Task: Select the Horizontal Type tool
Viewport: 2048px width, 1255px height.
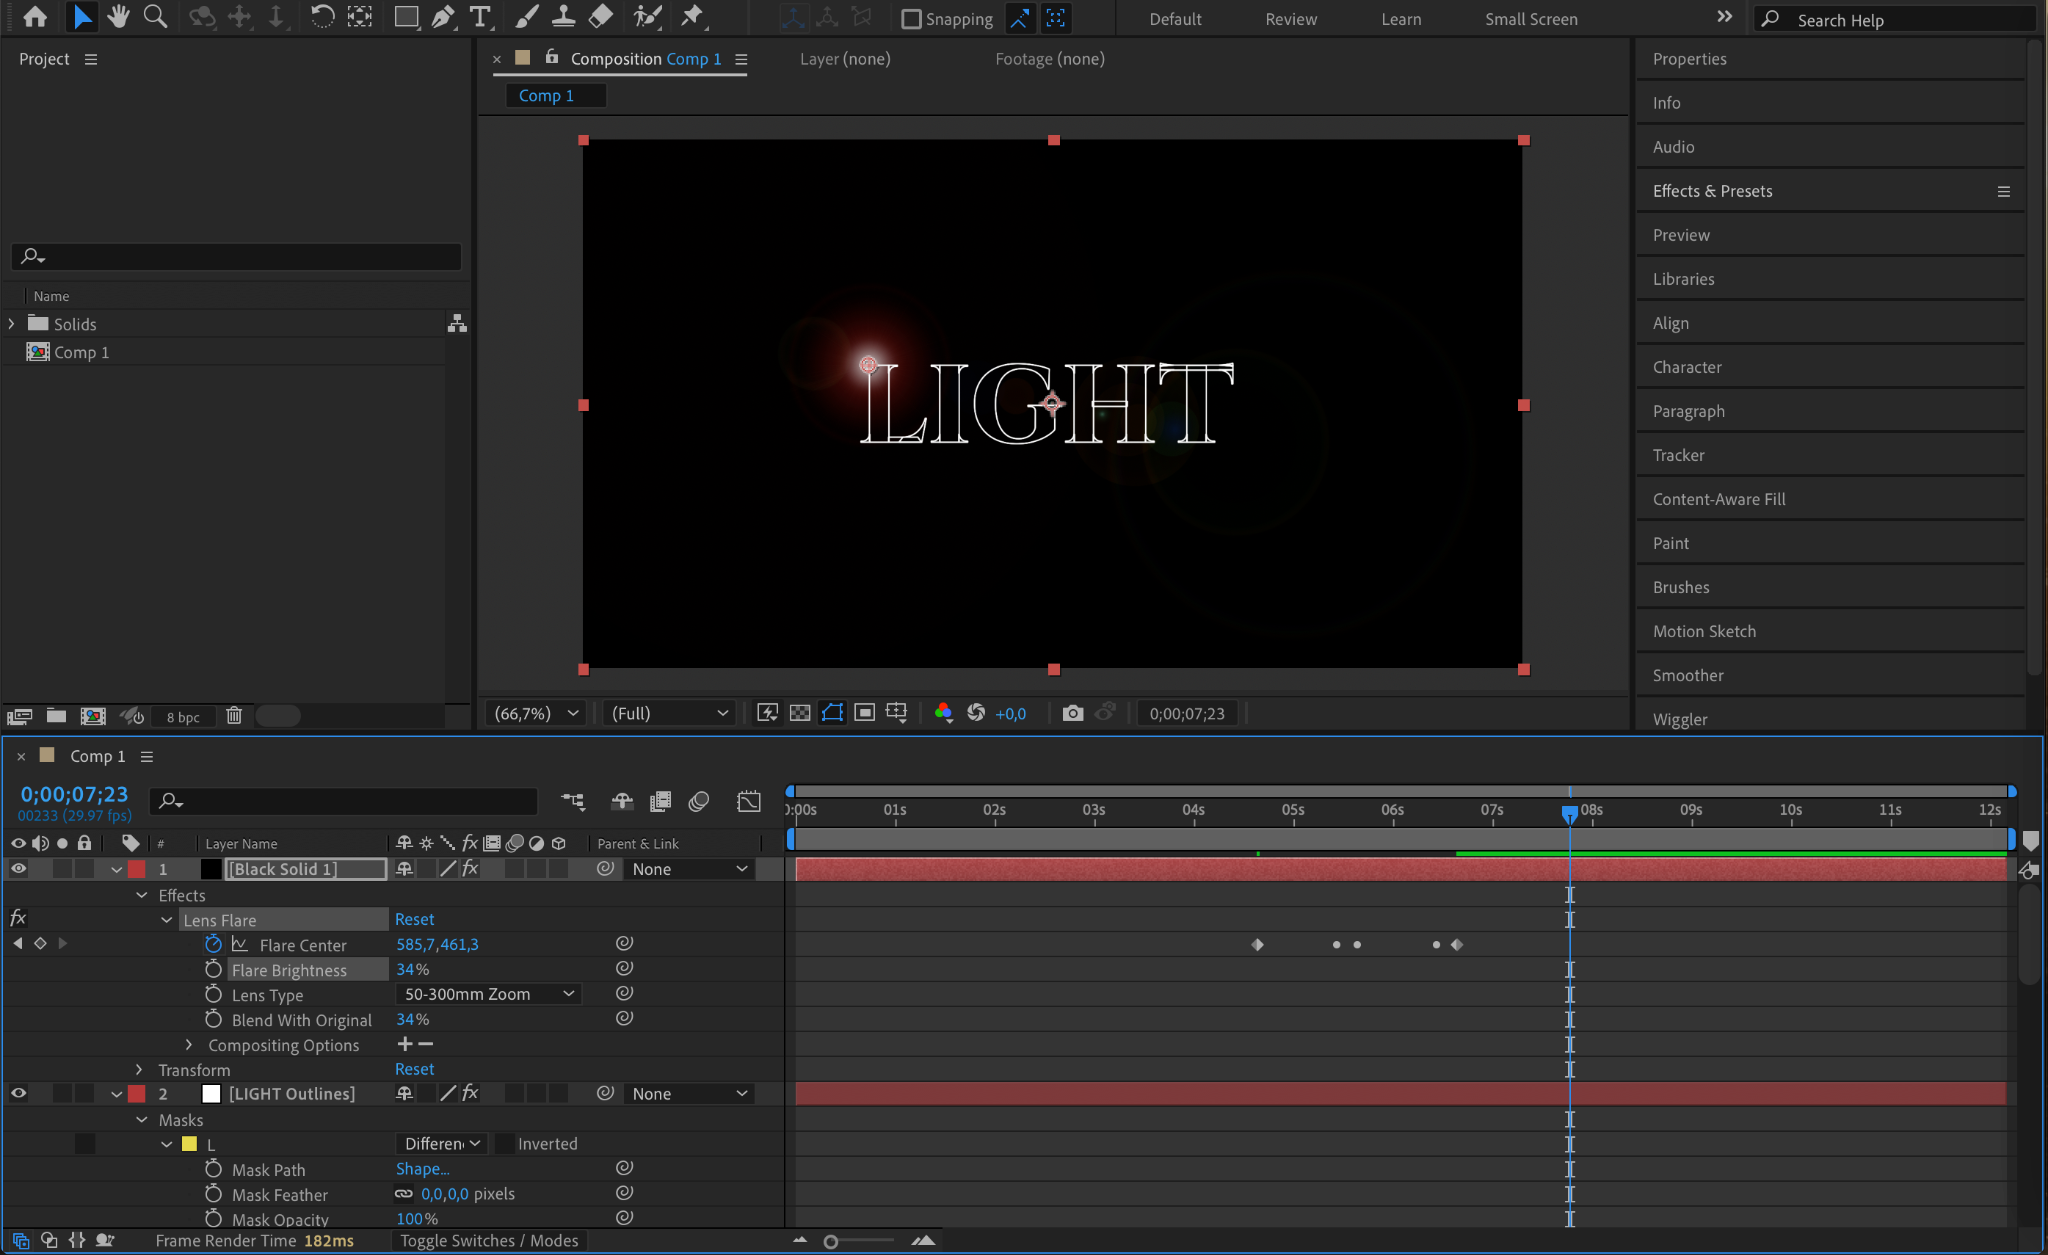Action: point(481,17)
